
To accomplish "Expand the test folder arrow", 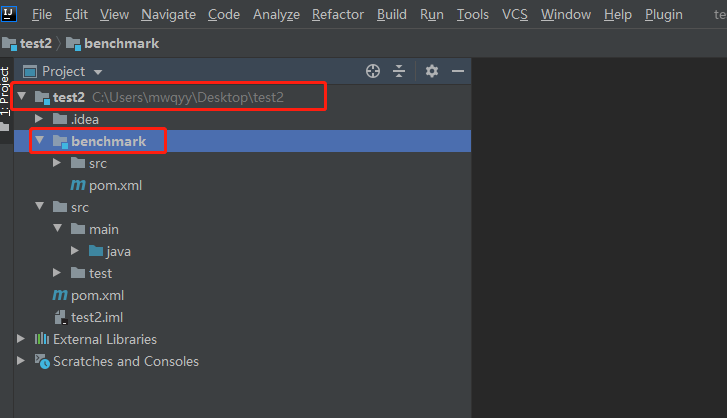I will (57, 272).
